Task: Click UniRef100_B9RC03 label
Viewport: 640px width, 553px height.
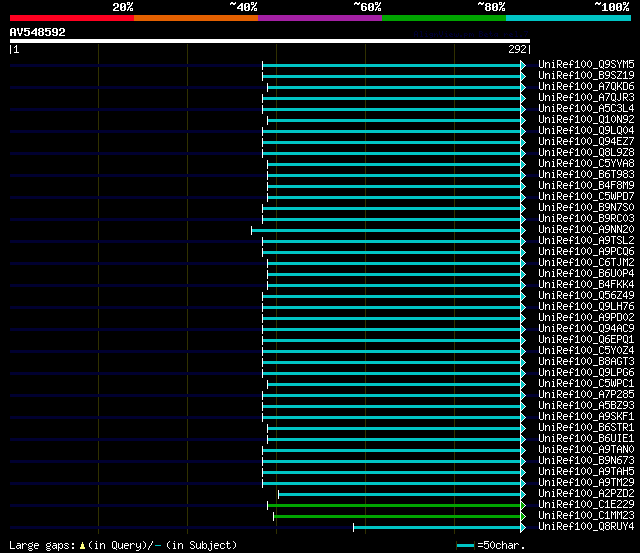Action: pyautogui.click(x=586, y=219)
